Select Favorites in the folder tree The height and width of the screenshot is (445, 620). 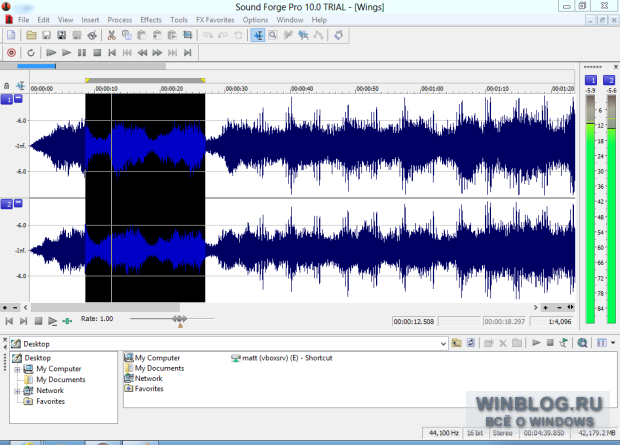(x=50, y=401)
